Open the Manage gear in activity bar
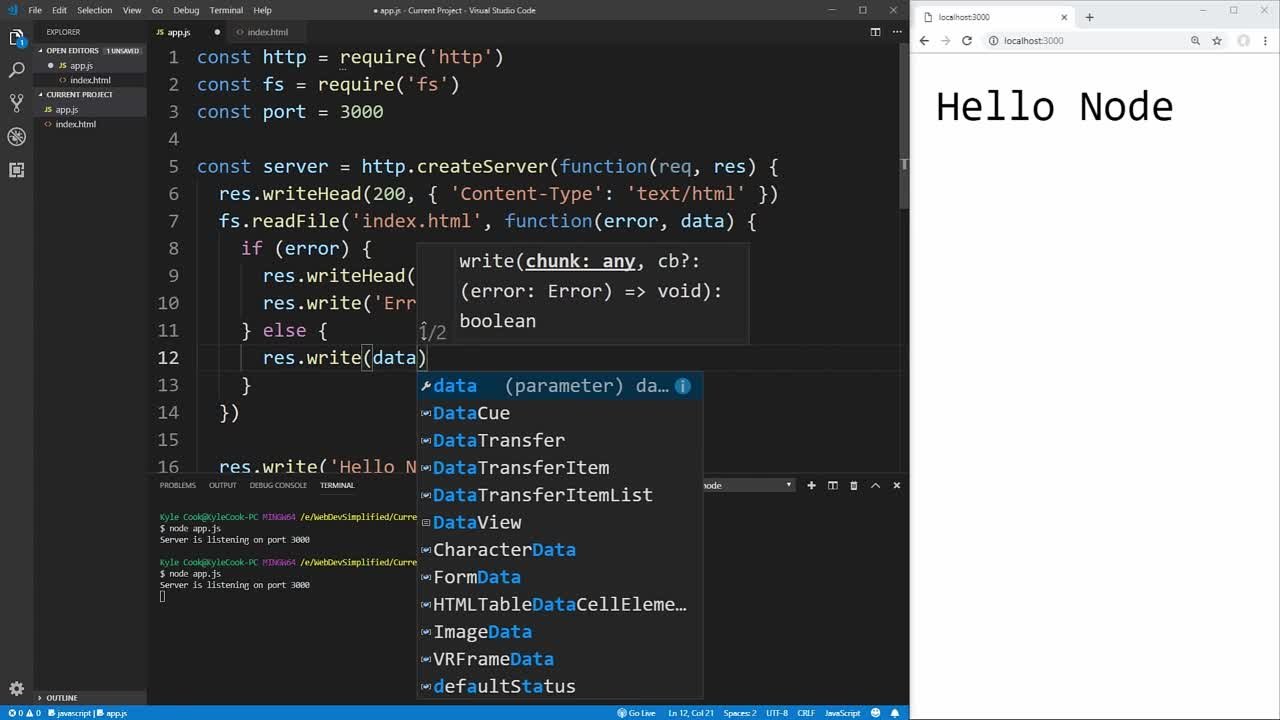 coord(16,688)
